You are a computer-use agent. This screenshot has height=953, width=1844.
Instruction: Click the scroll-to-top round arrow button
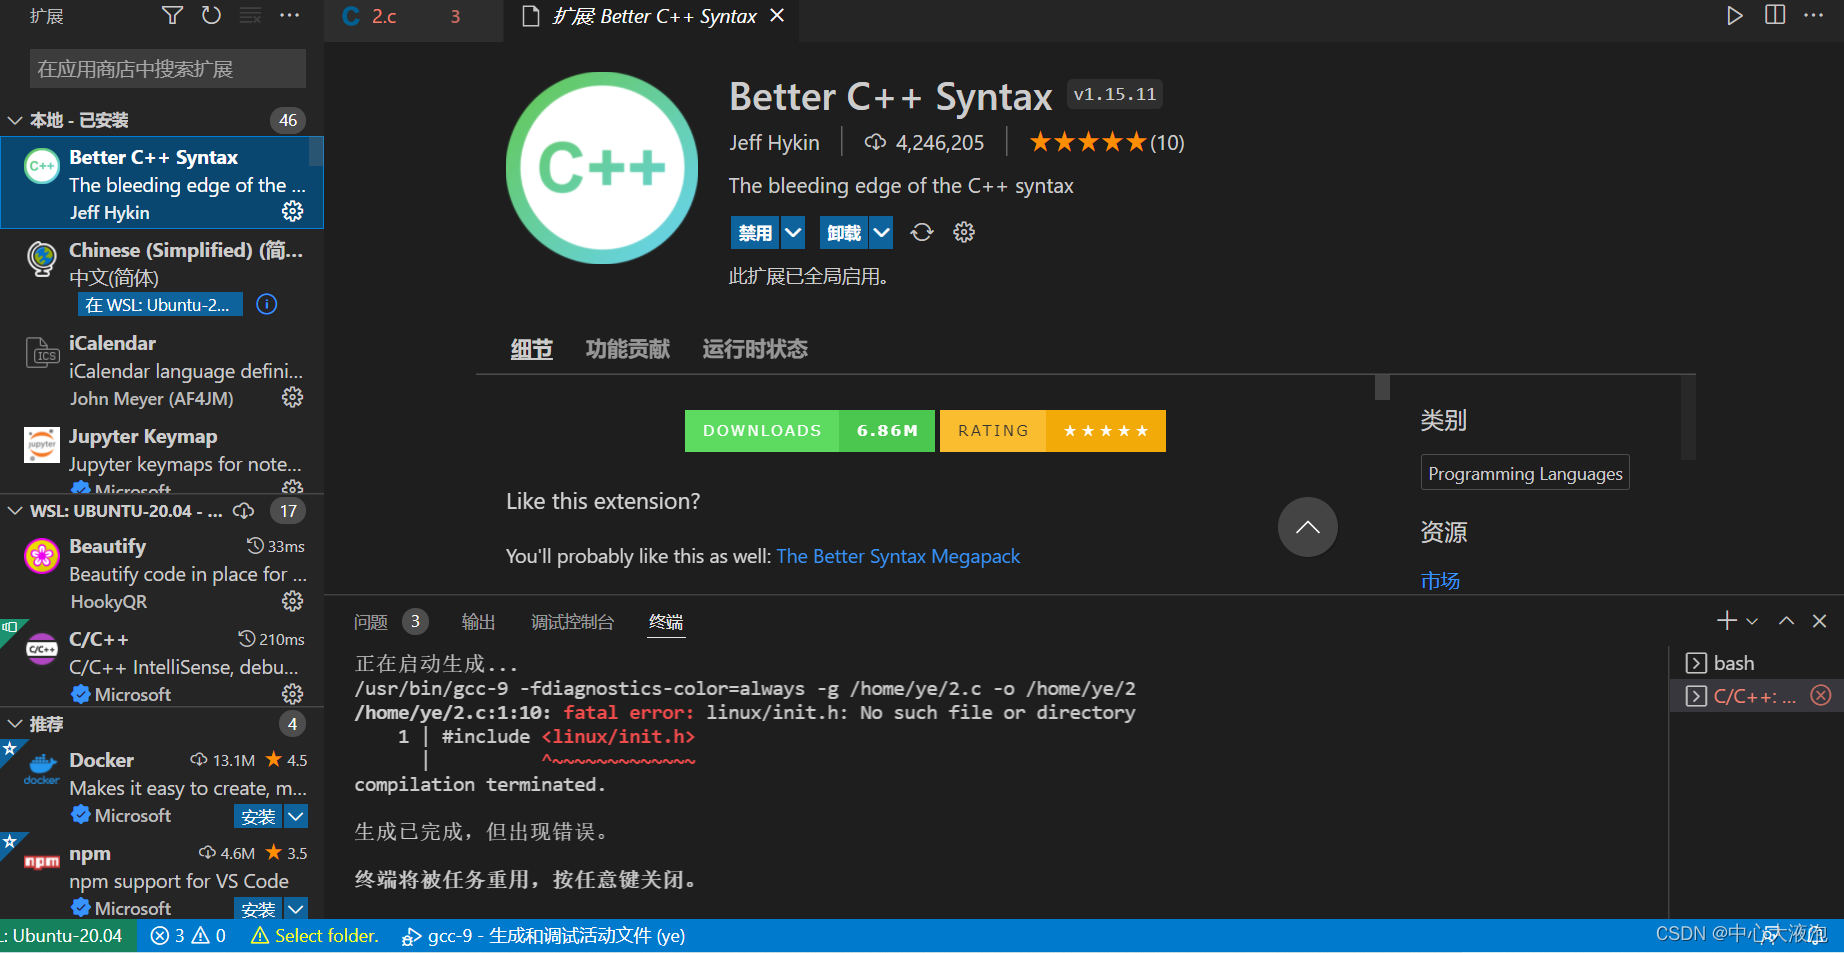pyautogui.click(x=1308, y=527)
